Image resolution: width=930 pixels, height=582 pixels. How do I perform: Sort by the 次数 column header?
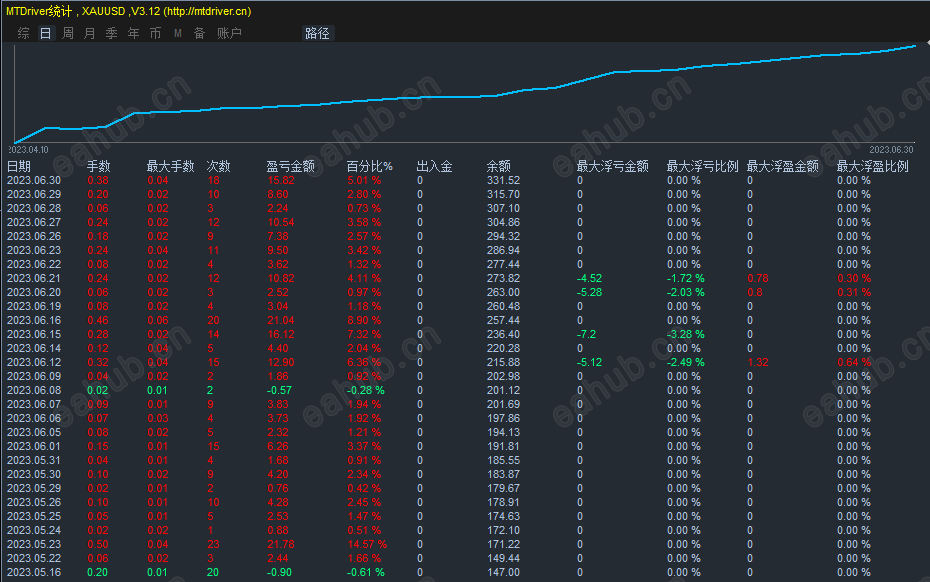coord(218,167)
